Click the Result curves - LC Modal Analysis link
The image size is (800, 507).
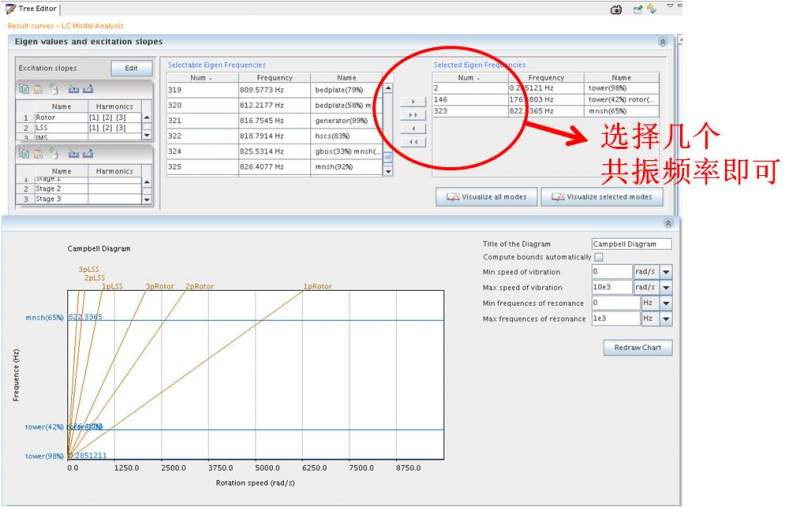point(65,26)
